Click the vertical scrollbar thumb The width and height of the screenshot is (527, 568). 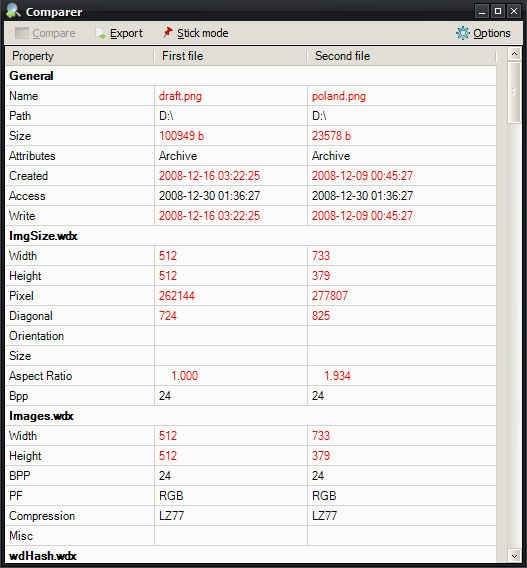point(514,92)
